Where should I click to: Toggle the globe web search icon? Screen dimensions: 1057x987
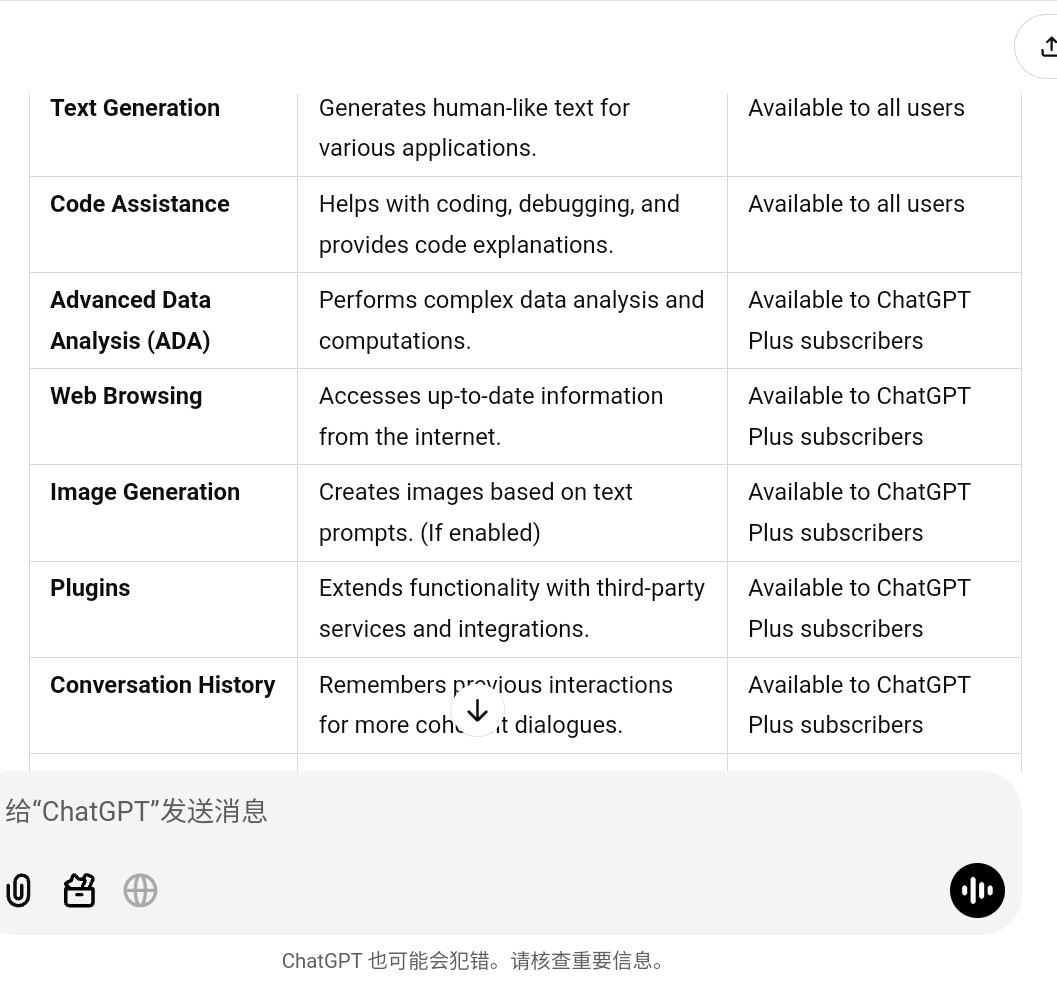[x=140, y=891]
